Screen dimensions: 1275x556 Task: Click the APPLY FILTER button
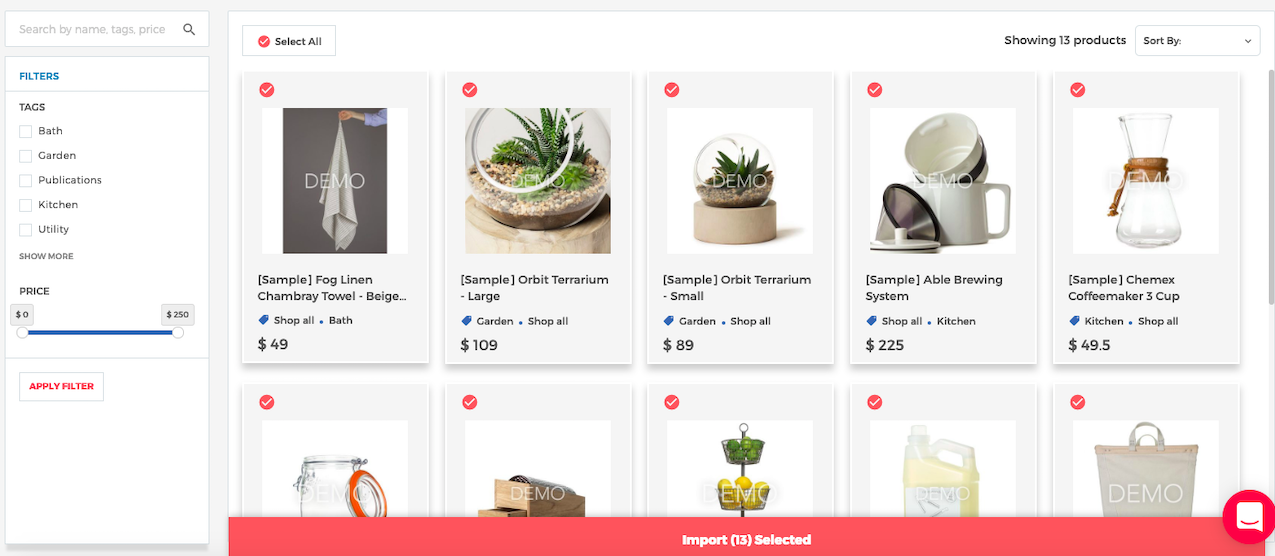point(62,386)
